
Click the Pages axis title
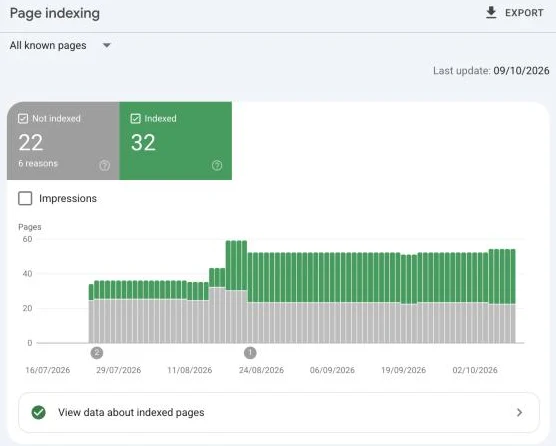point(30,227)
